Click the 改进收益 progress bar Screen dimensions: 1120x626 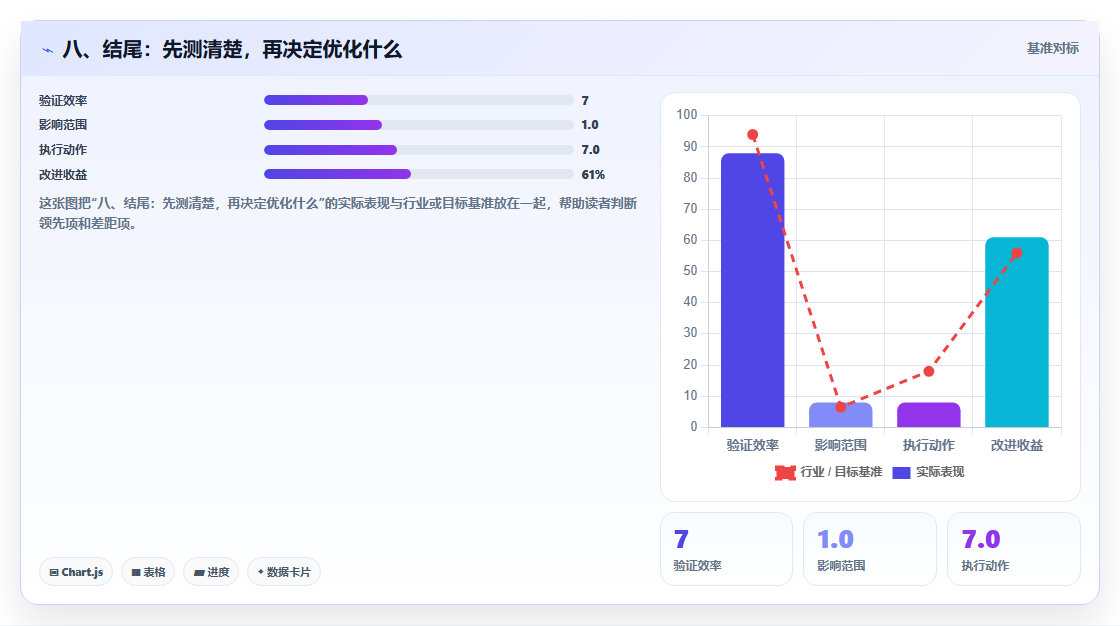419,174
